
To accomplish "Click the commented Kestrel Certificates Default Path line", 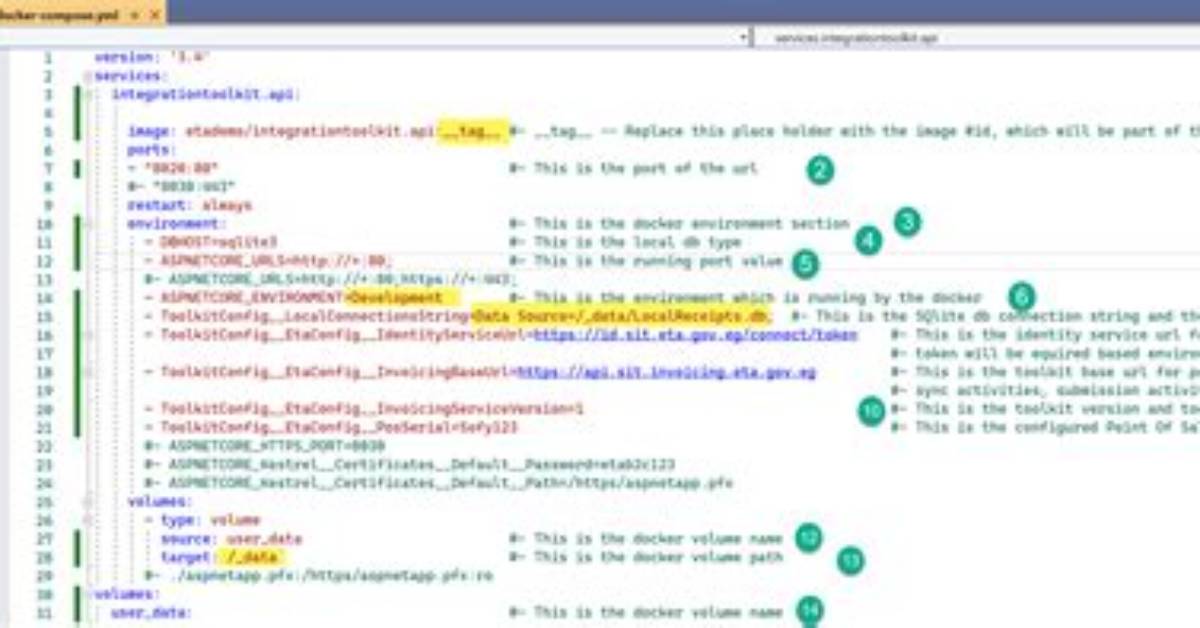I will point(438,483).
